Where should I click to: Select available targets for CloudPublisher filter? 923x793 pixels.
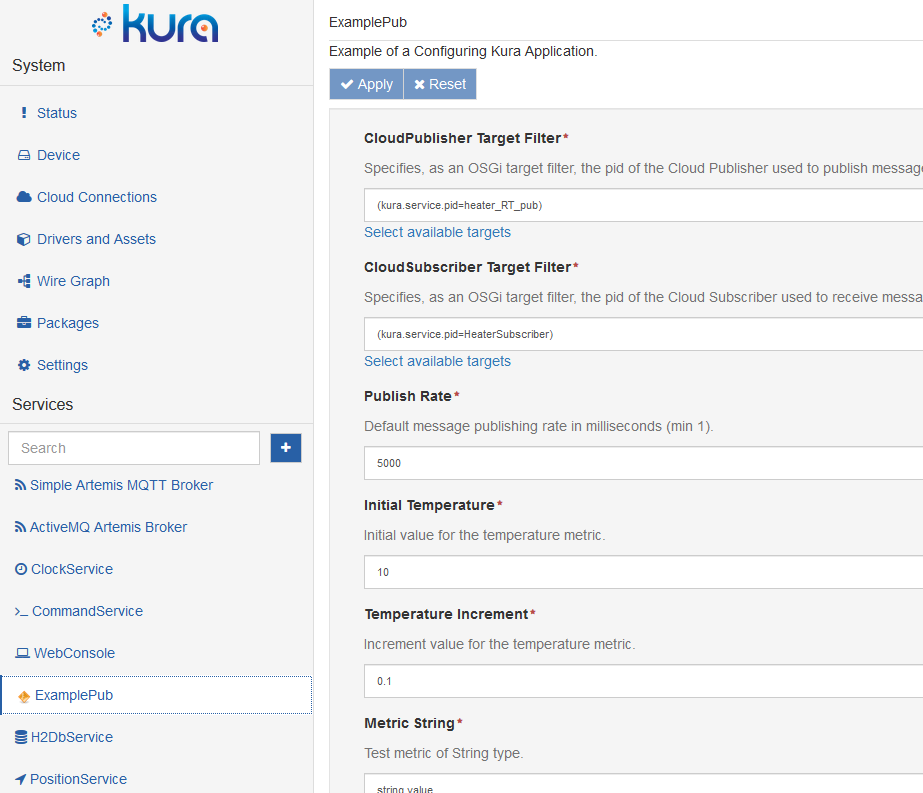(437, 233)
